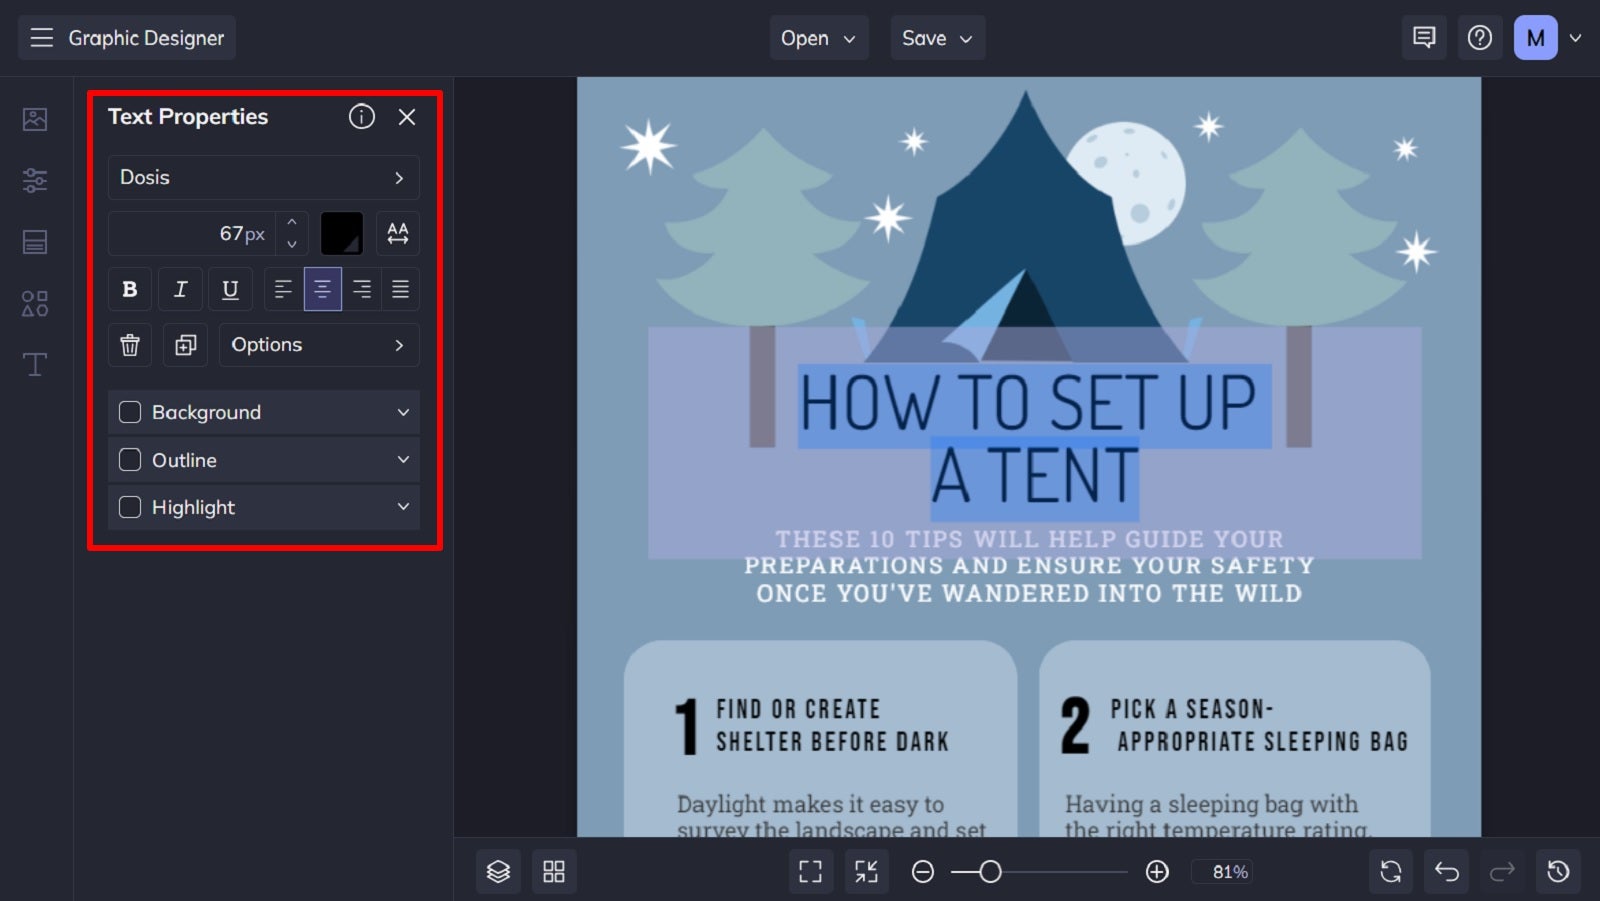Apply bold formatting to the text
The width and height of the screenshot is (1600, 901).
(129, 289)
